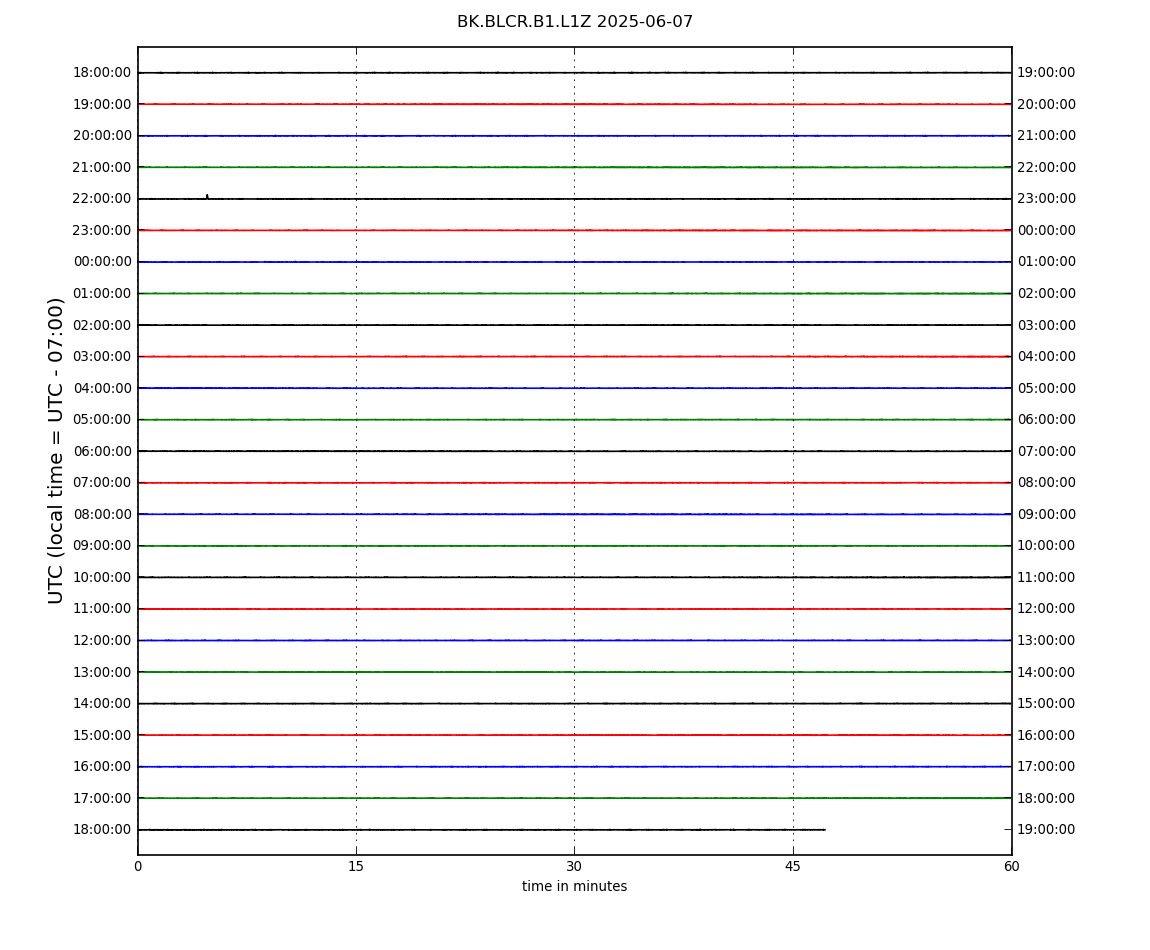Click the small spike on the 22:00:00 trace
1150x950 pixels.
click(207, 196)
